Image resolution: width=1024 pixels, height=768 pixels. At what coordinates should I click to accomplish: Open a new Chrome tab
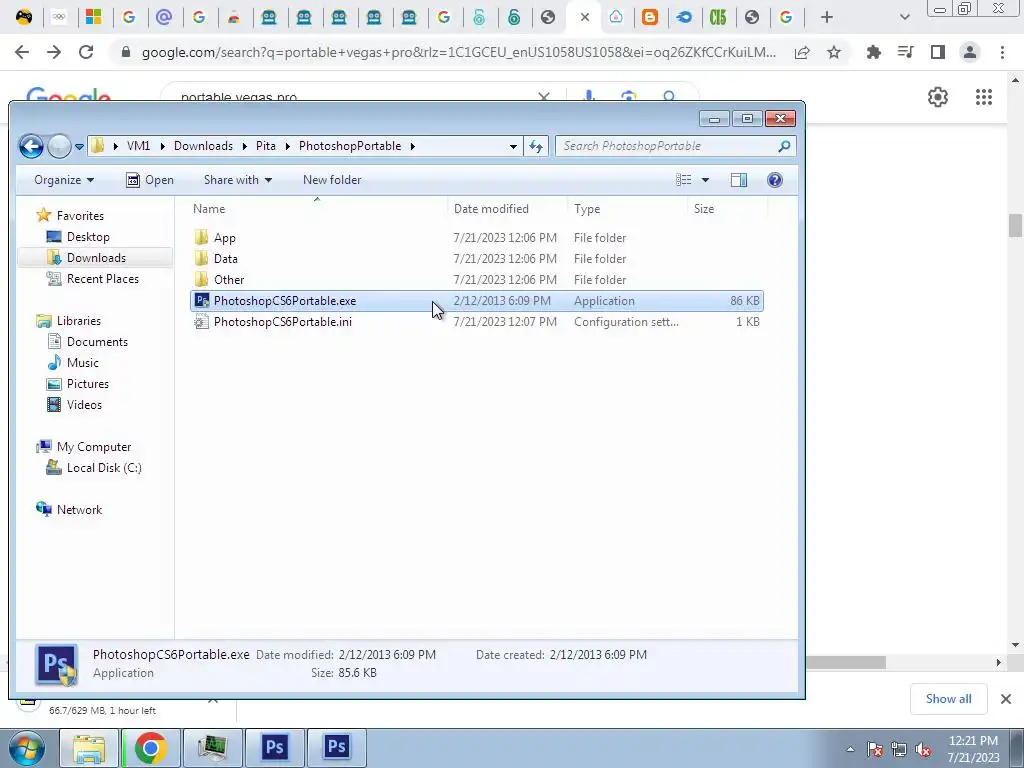point(827,18)
